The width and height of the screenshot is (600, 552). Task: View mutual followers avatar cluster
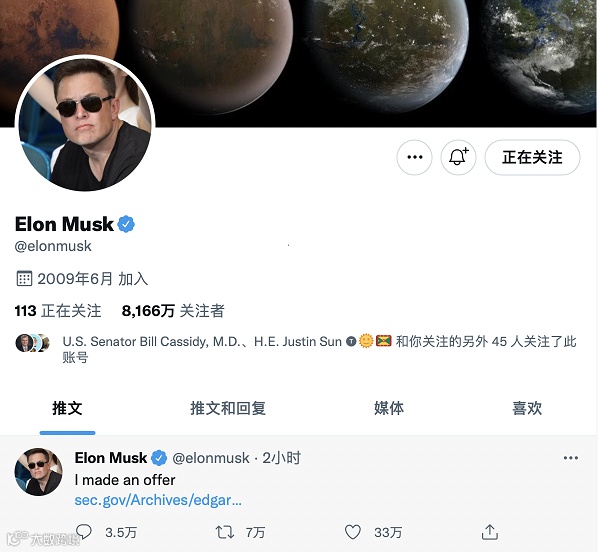(x=33, y=343)
